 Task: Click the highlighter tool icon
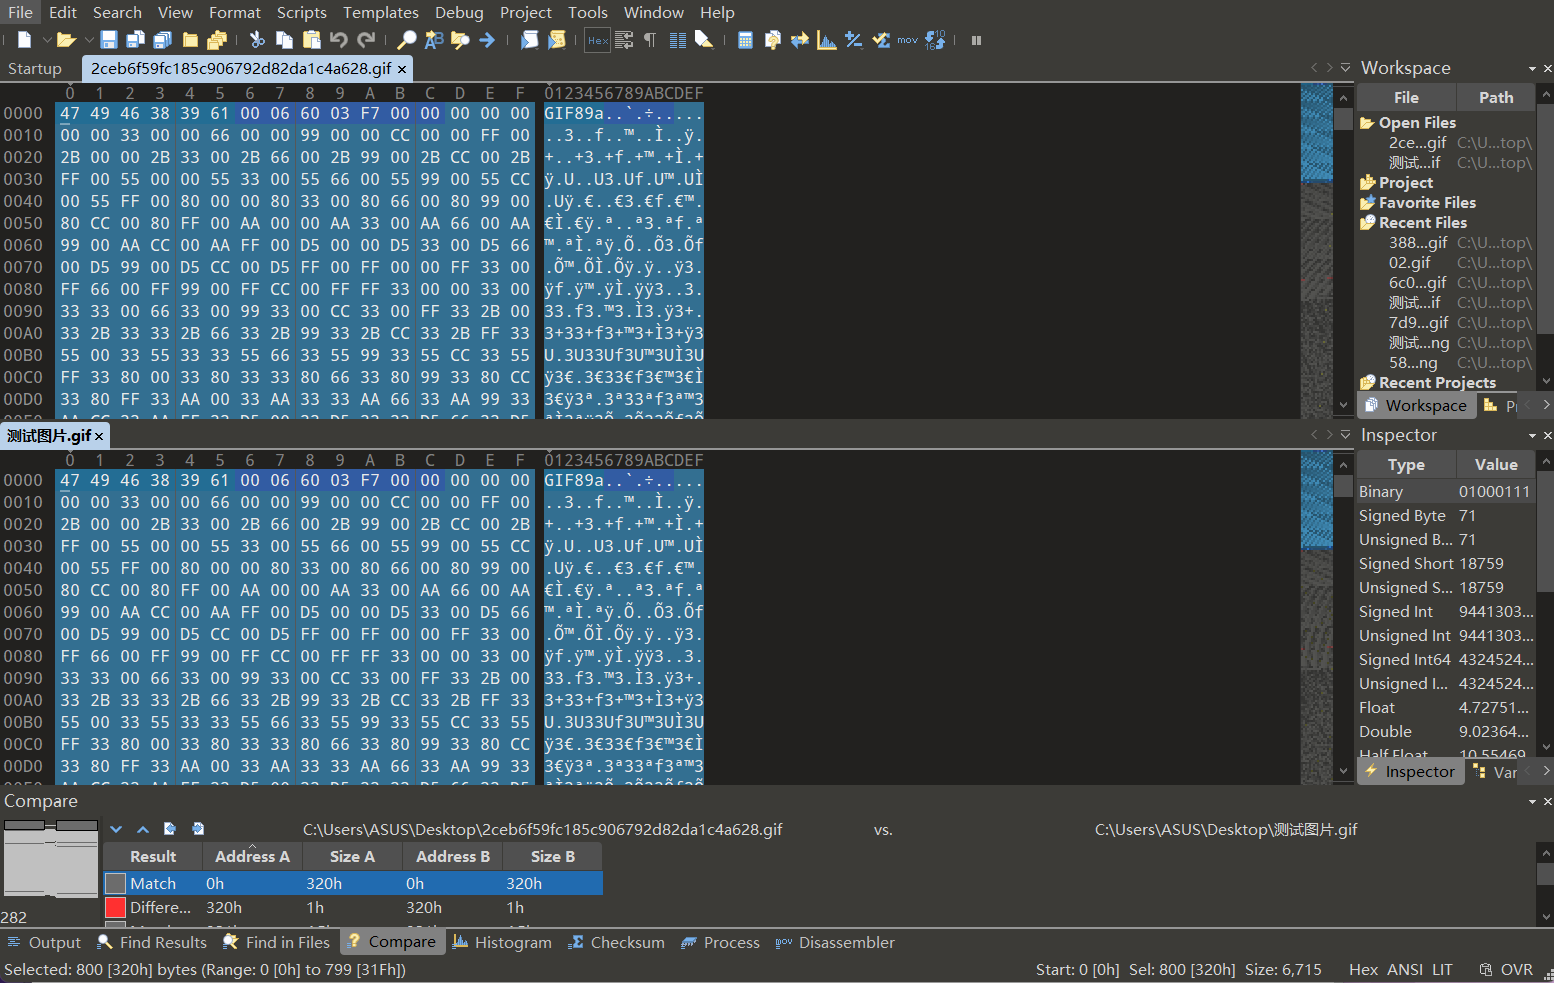[x=704, y=40]
